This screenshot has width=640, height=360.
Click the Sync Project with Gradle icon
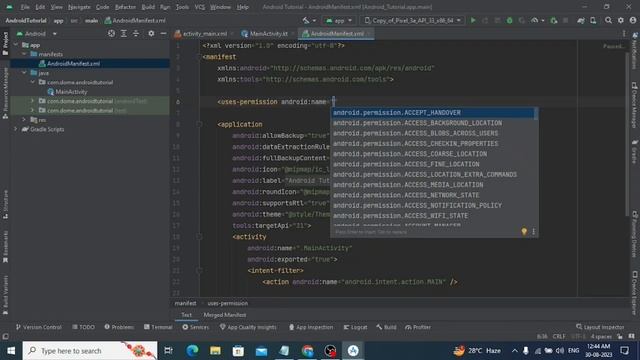pyautogui.click(x=581, y=20)
